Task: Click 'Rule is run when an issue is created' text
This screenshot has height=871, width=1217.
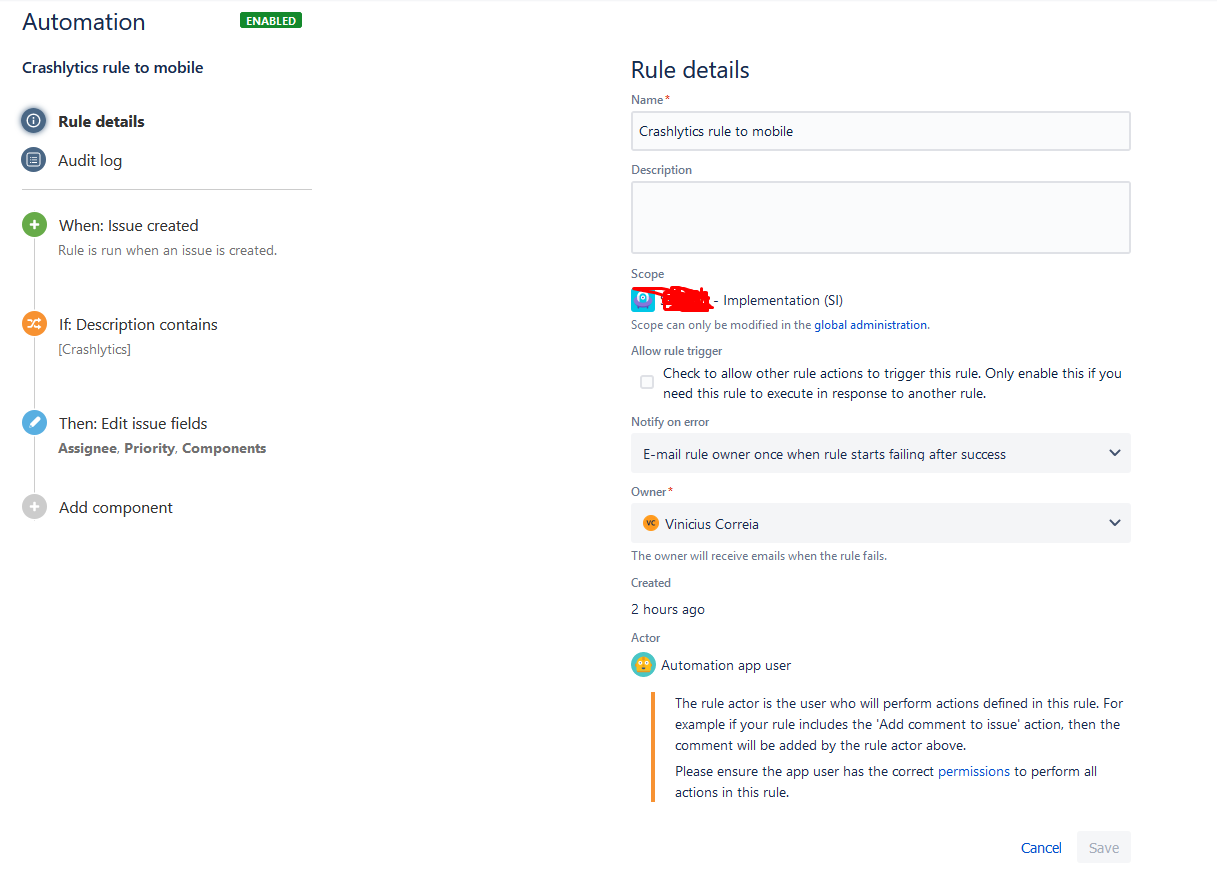Action: (x=167, y=250)
